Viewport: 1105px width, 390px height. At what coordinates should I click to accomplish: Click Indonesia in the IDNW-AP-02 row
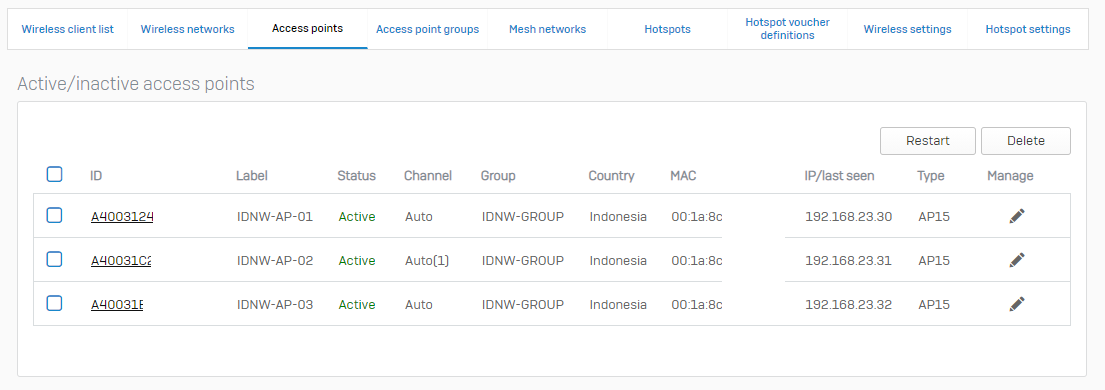click(x=618, y=260)
